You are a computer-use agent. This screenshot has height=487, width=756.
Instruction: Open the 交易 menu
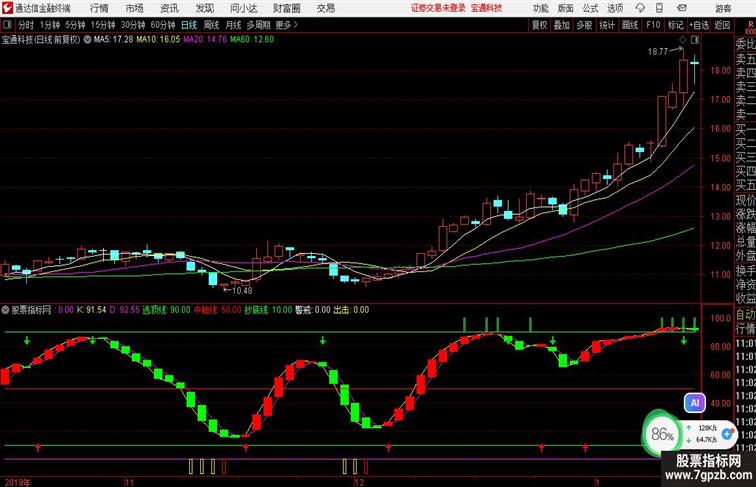coord(325,8)
